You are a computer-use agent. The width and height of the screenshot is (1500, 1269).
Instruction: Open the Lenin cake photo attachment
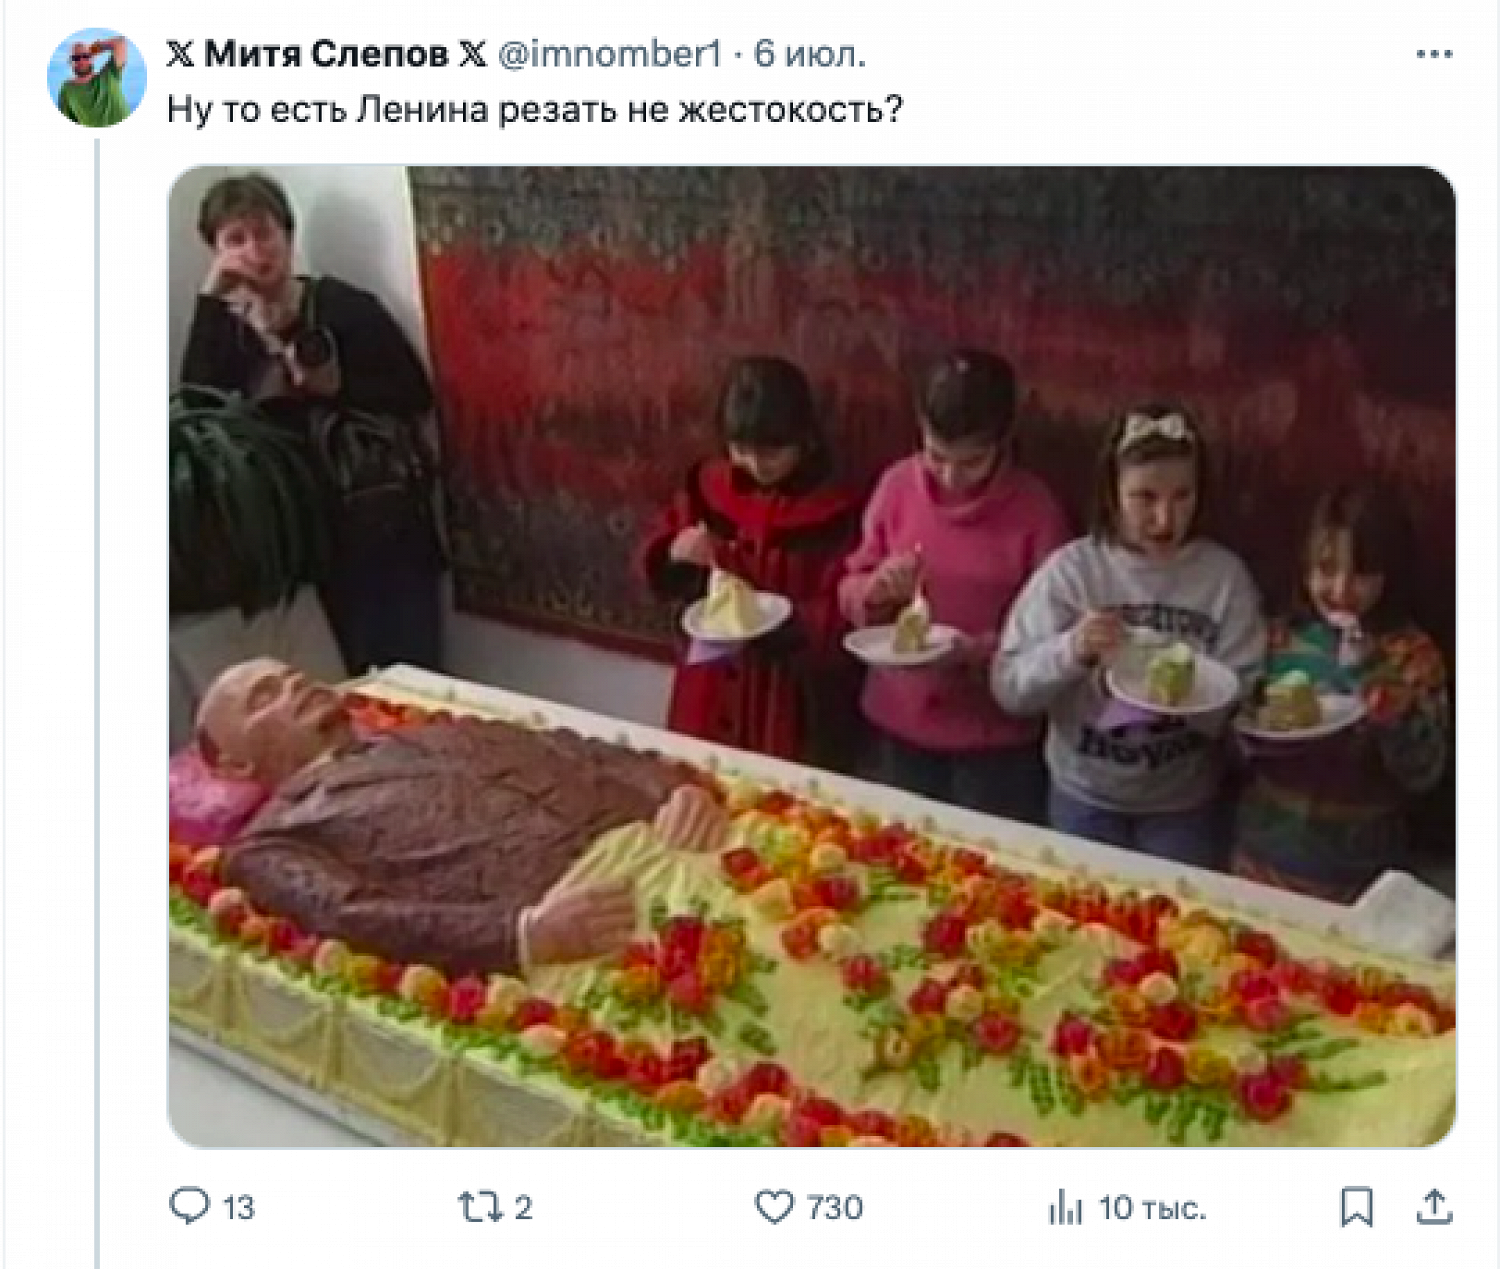pos(812,656)
